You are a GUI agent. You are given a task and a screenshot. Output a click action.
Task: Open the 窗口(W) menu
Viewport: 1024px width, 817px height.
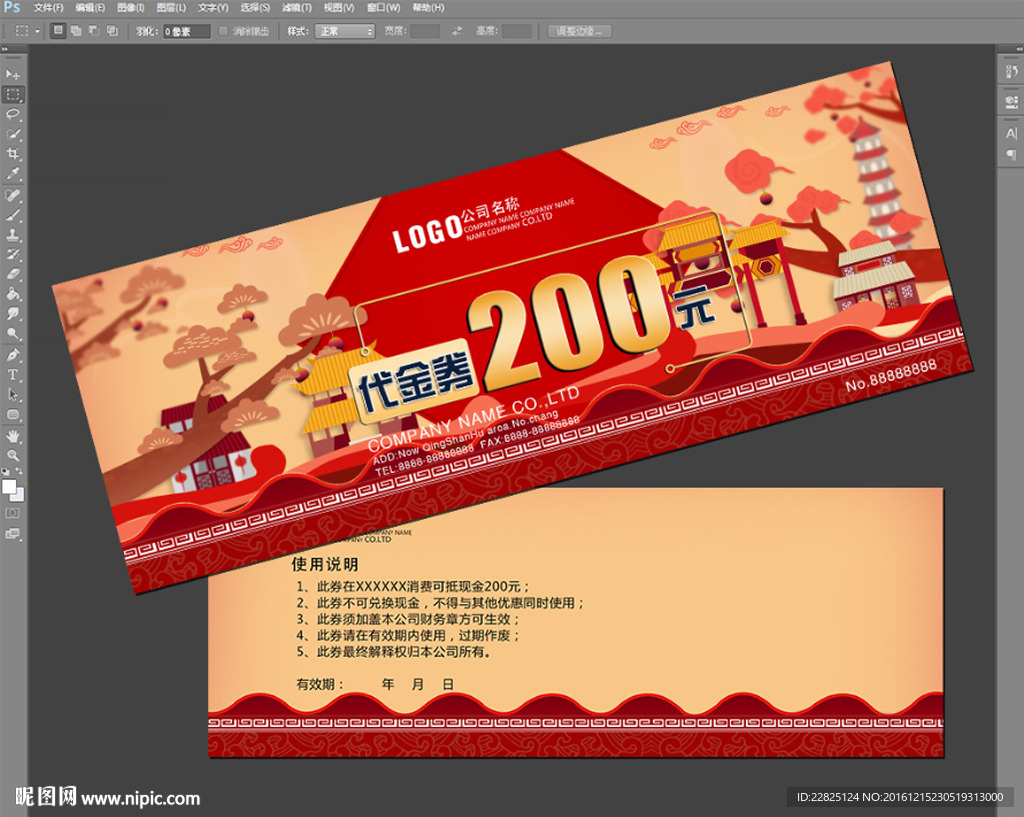pos(383,8)
